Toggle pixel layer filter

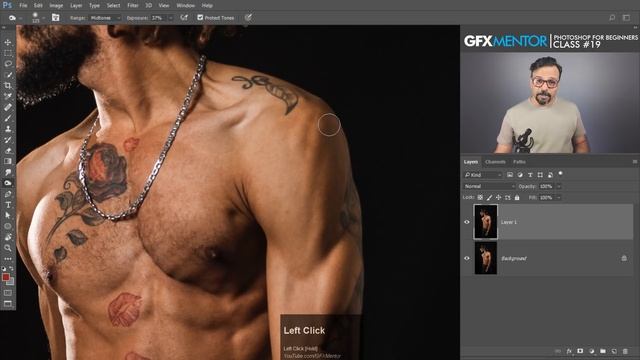pyautogui.click(x=510, y=175)
